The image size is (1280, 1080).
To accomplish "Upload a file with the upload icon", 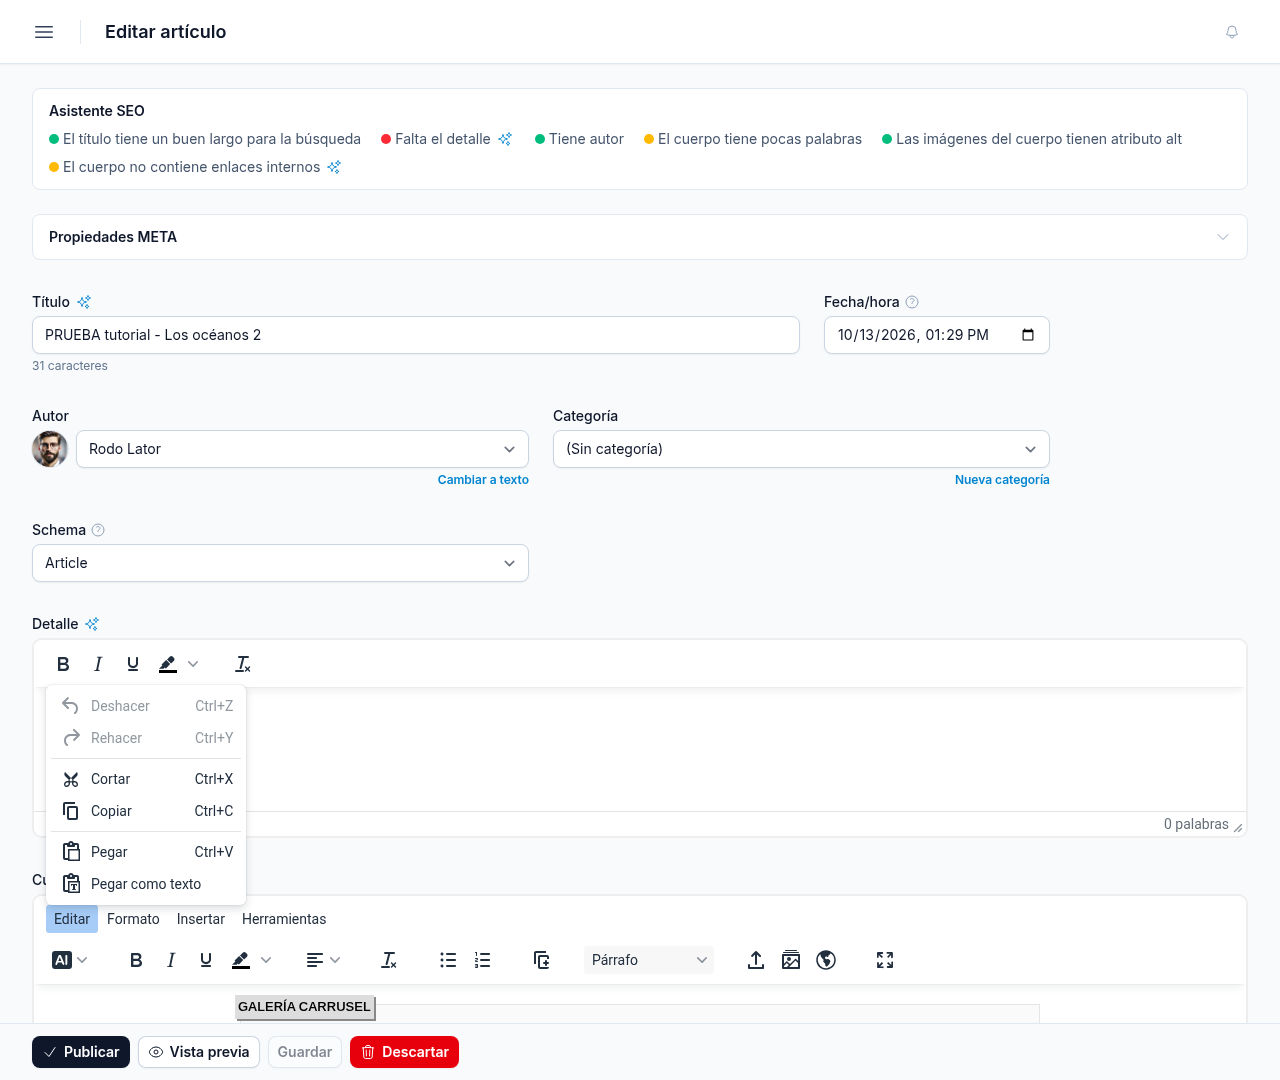I will [756, 960].
